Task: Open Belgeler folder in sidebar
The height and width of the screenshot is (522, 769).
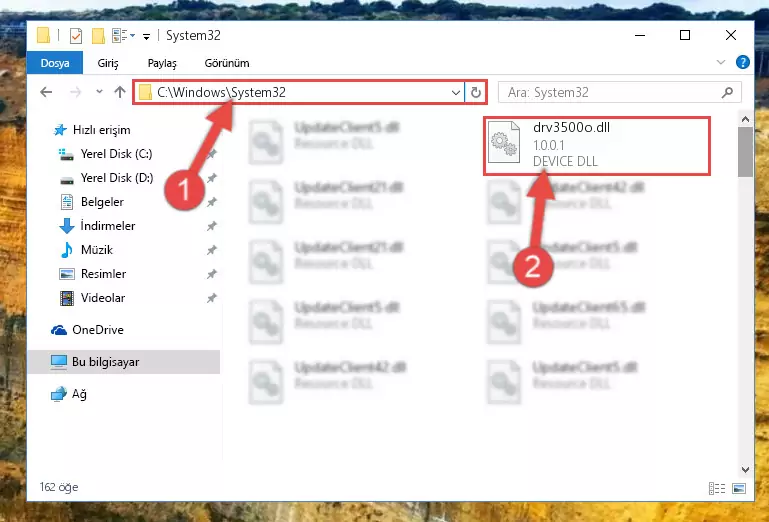Action: point(102,202)
